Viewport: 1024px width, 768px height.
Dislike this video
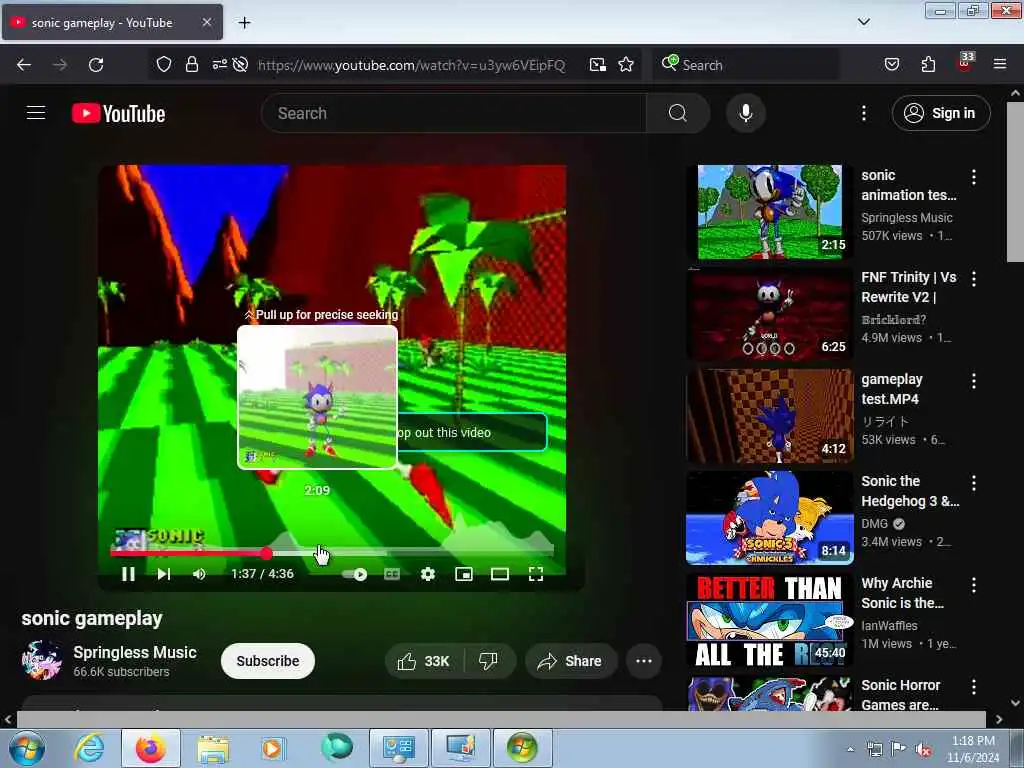488,661
